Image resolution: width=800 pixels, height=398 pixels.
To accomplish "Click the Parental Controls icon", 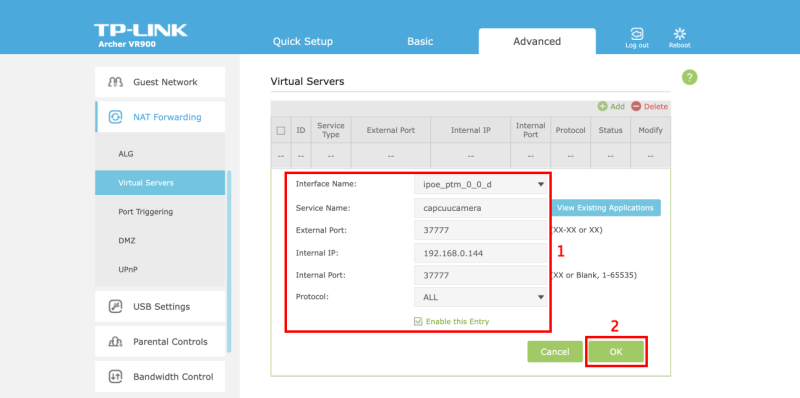I will 116,342.
